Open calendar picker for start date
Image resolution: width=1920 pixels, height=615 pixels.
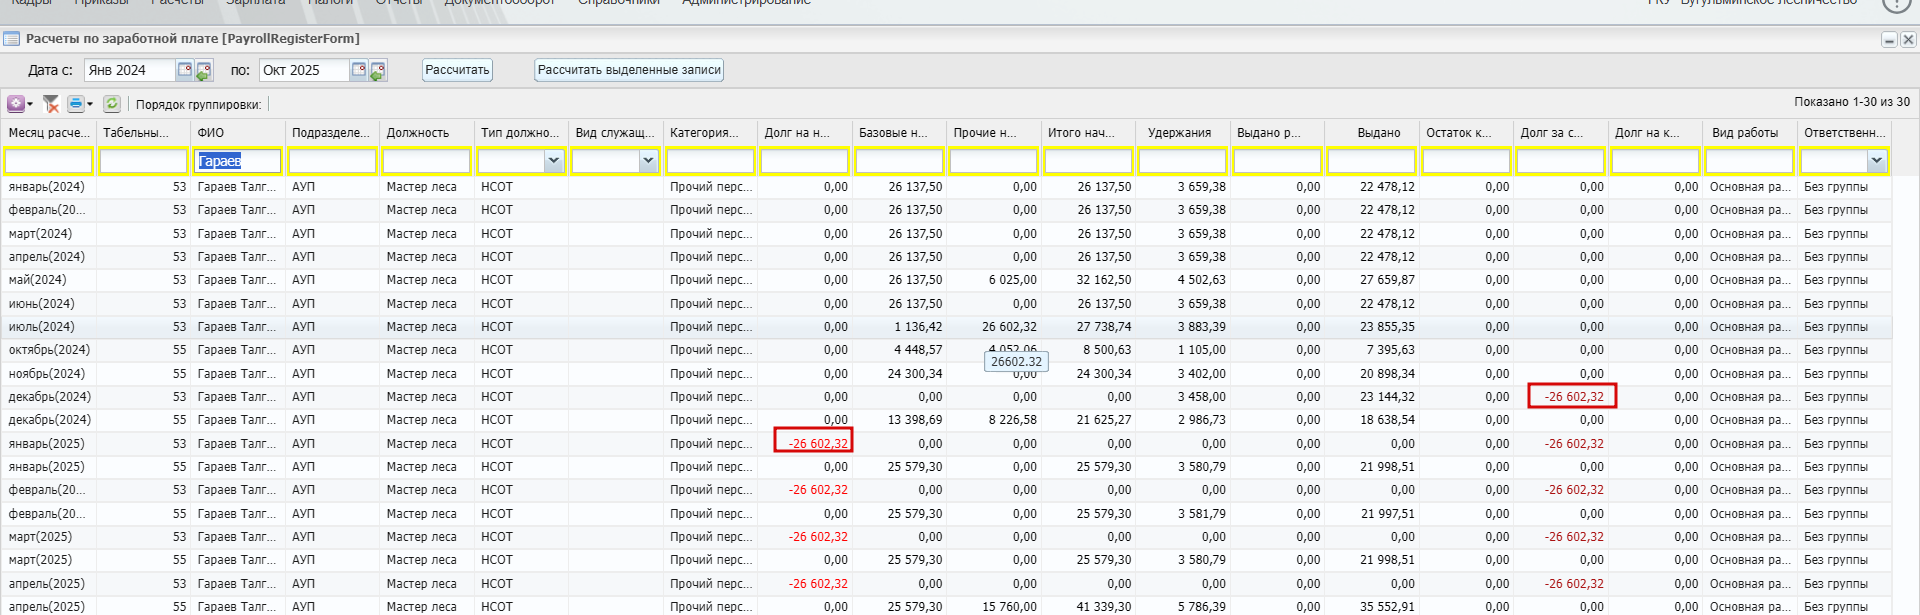(185, 70)
